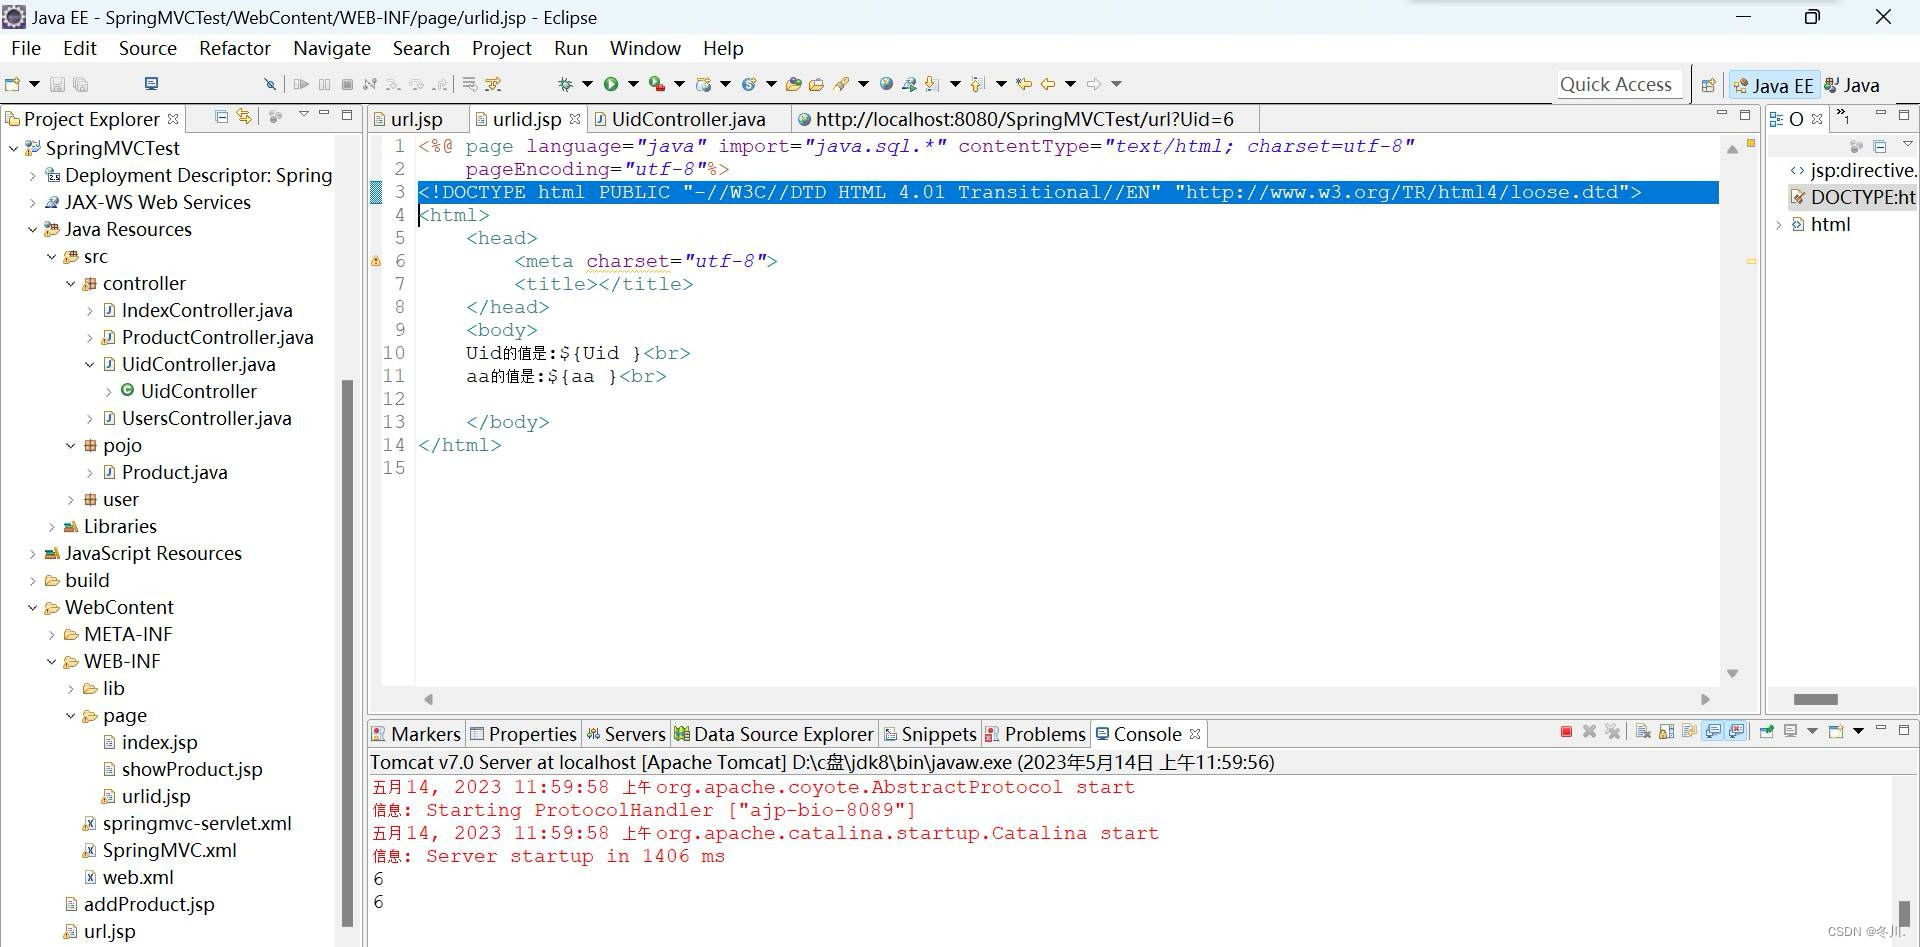1920x947 pixels.
Task: Switch to the UidController.java editor tab
Action: tap(689, 119)
